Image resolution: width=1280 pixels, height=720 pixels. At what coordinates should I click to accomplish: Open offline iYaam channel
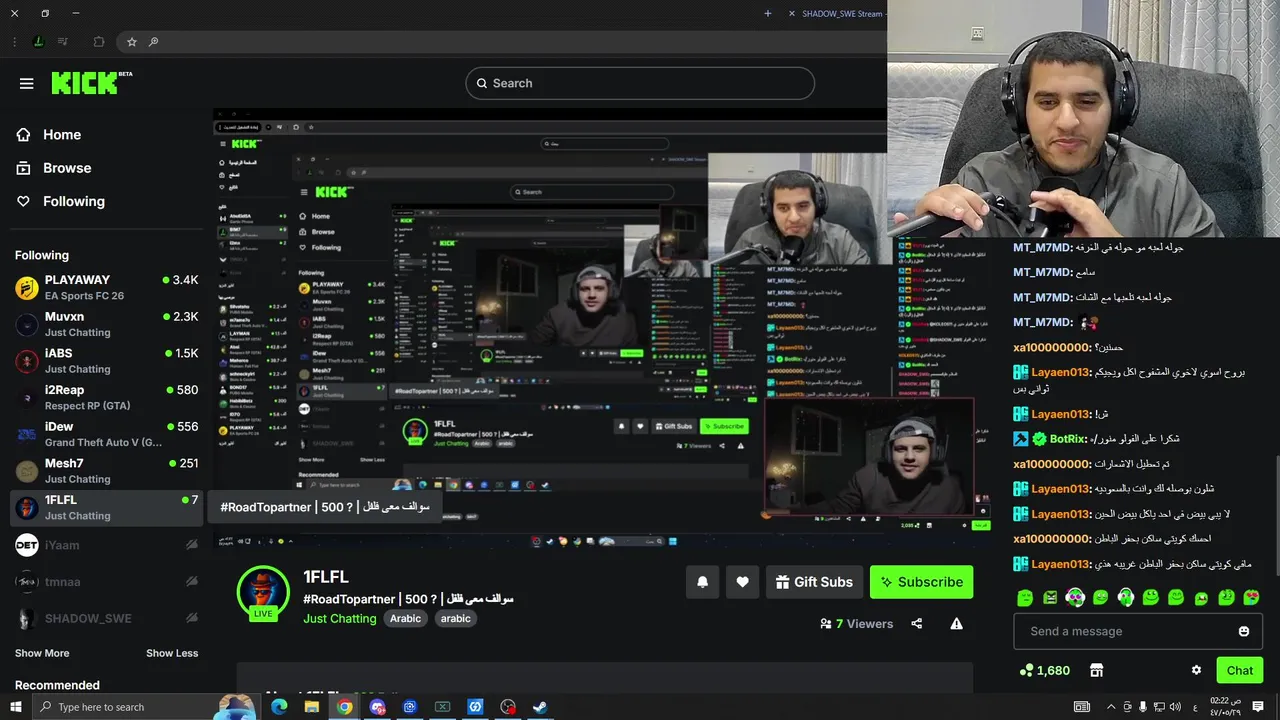pyautogui.click(x=106, y=545)
